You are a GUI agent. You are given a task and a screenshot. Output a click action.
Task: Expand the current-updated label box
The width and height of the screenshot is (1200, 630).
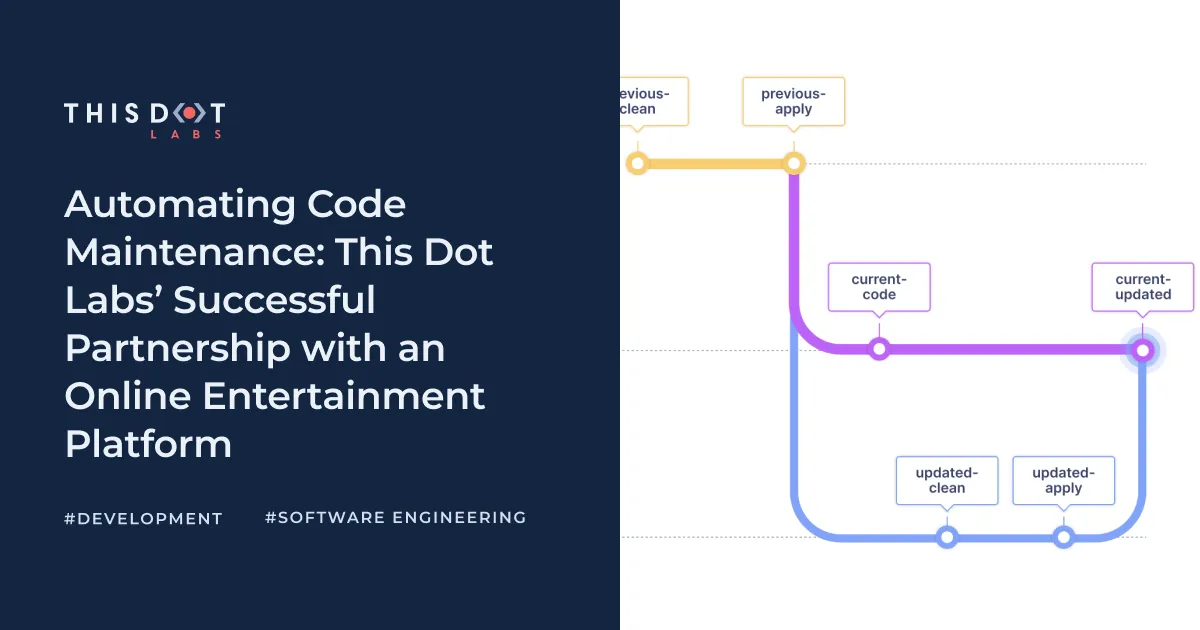click(1142, 286)
